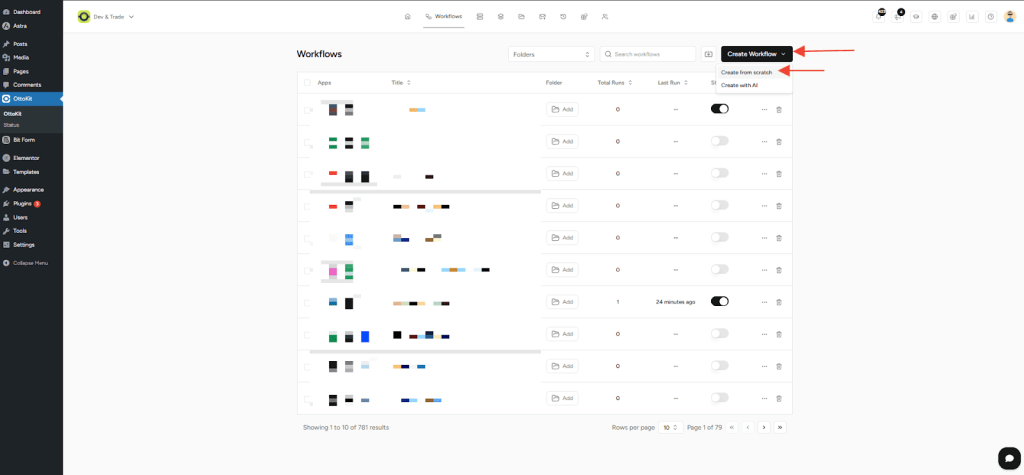Delete the first workflow using trash icon
This screenshot has height=475, width=1024.
click(779, 109)
